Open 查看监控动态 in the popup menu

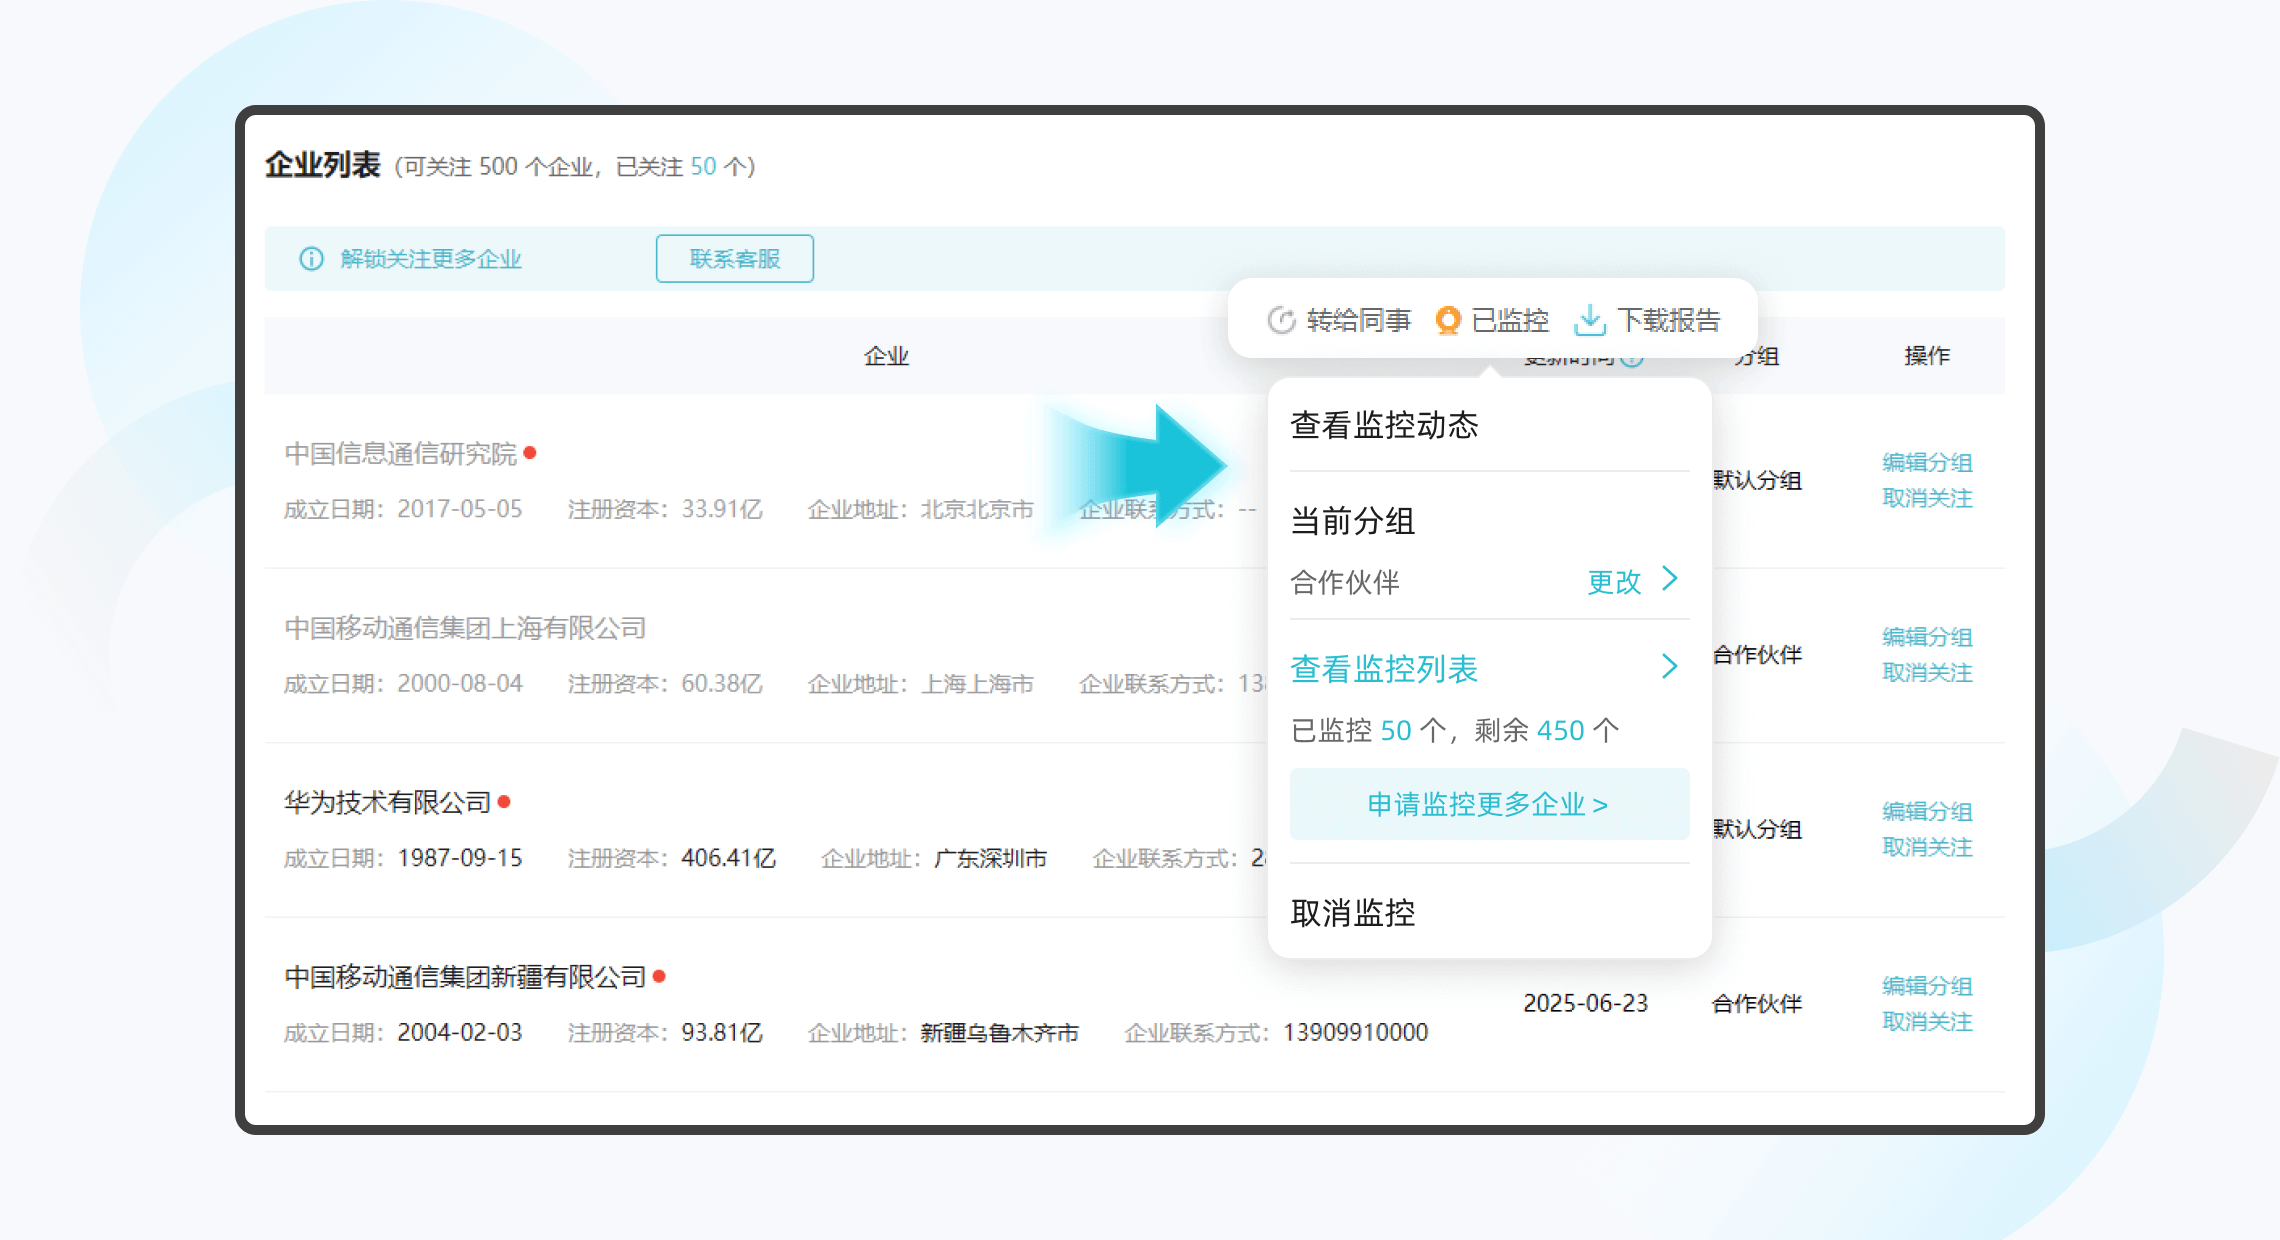pos(1384,425)
